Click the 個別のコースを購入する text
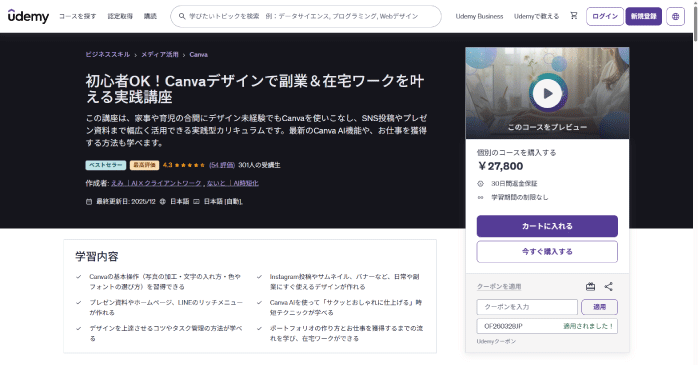Viewport: 698px width, 365px height. (x=516, y=153)
